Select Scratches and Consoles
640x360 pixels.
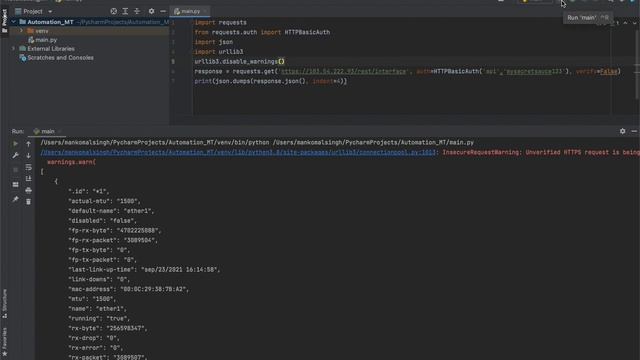click(60, 58)
